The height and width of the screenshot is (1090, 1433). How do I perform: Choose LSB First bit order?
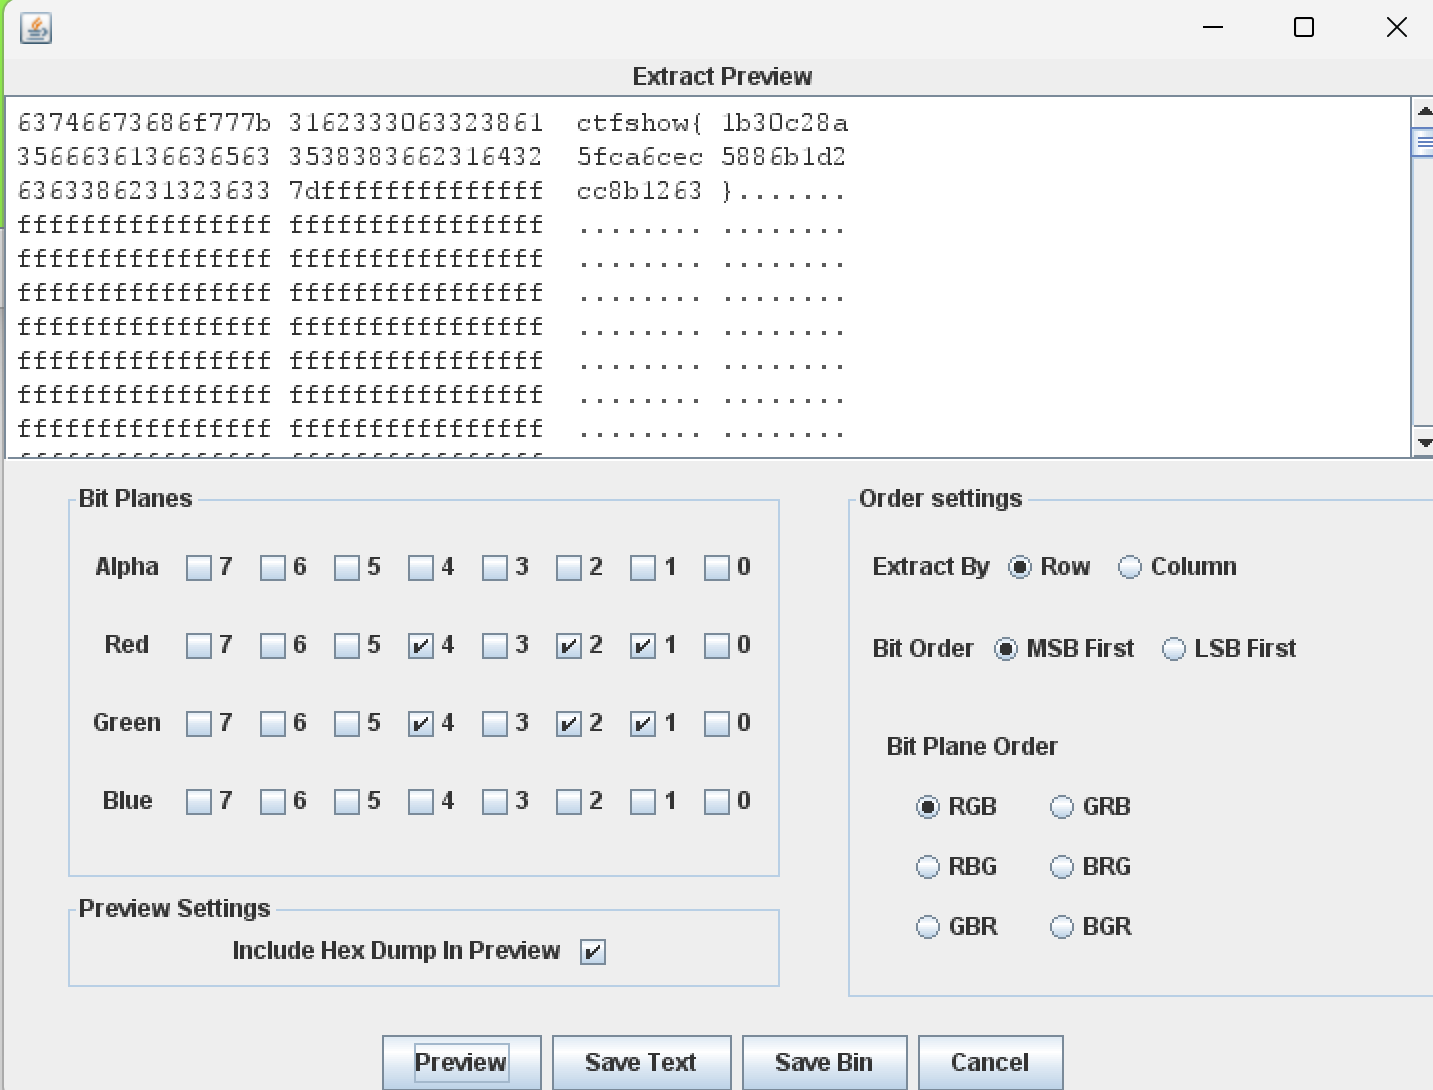point(1174,650)
